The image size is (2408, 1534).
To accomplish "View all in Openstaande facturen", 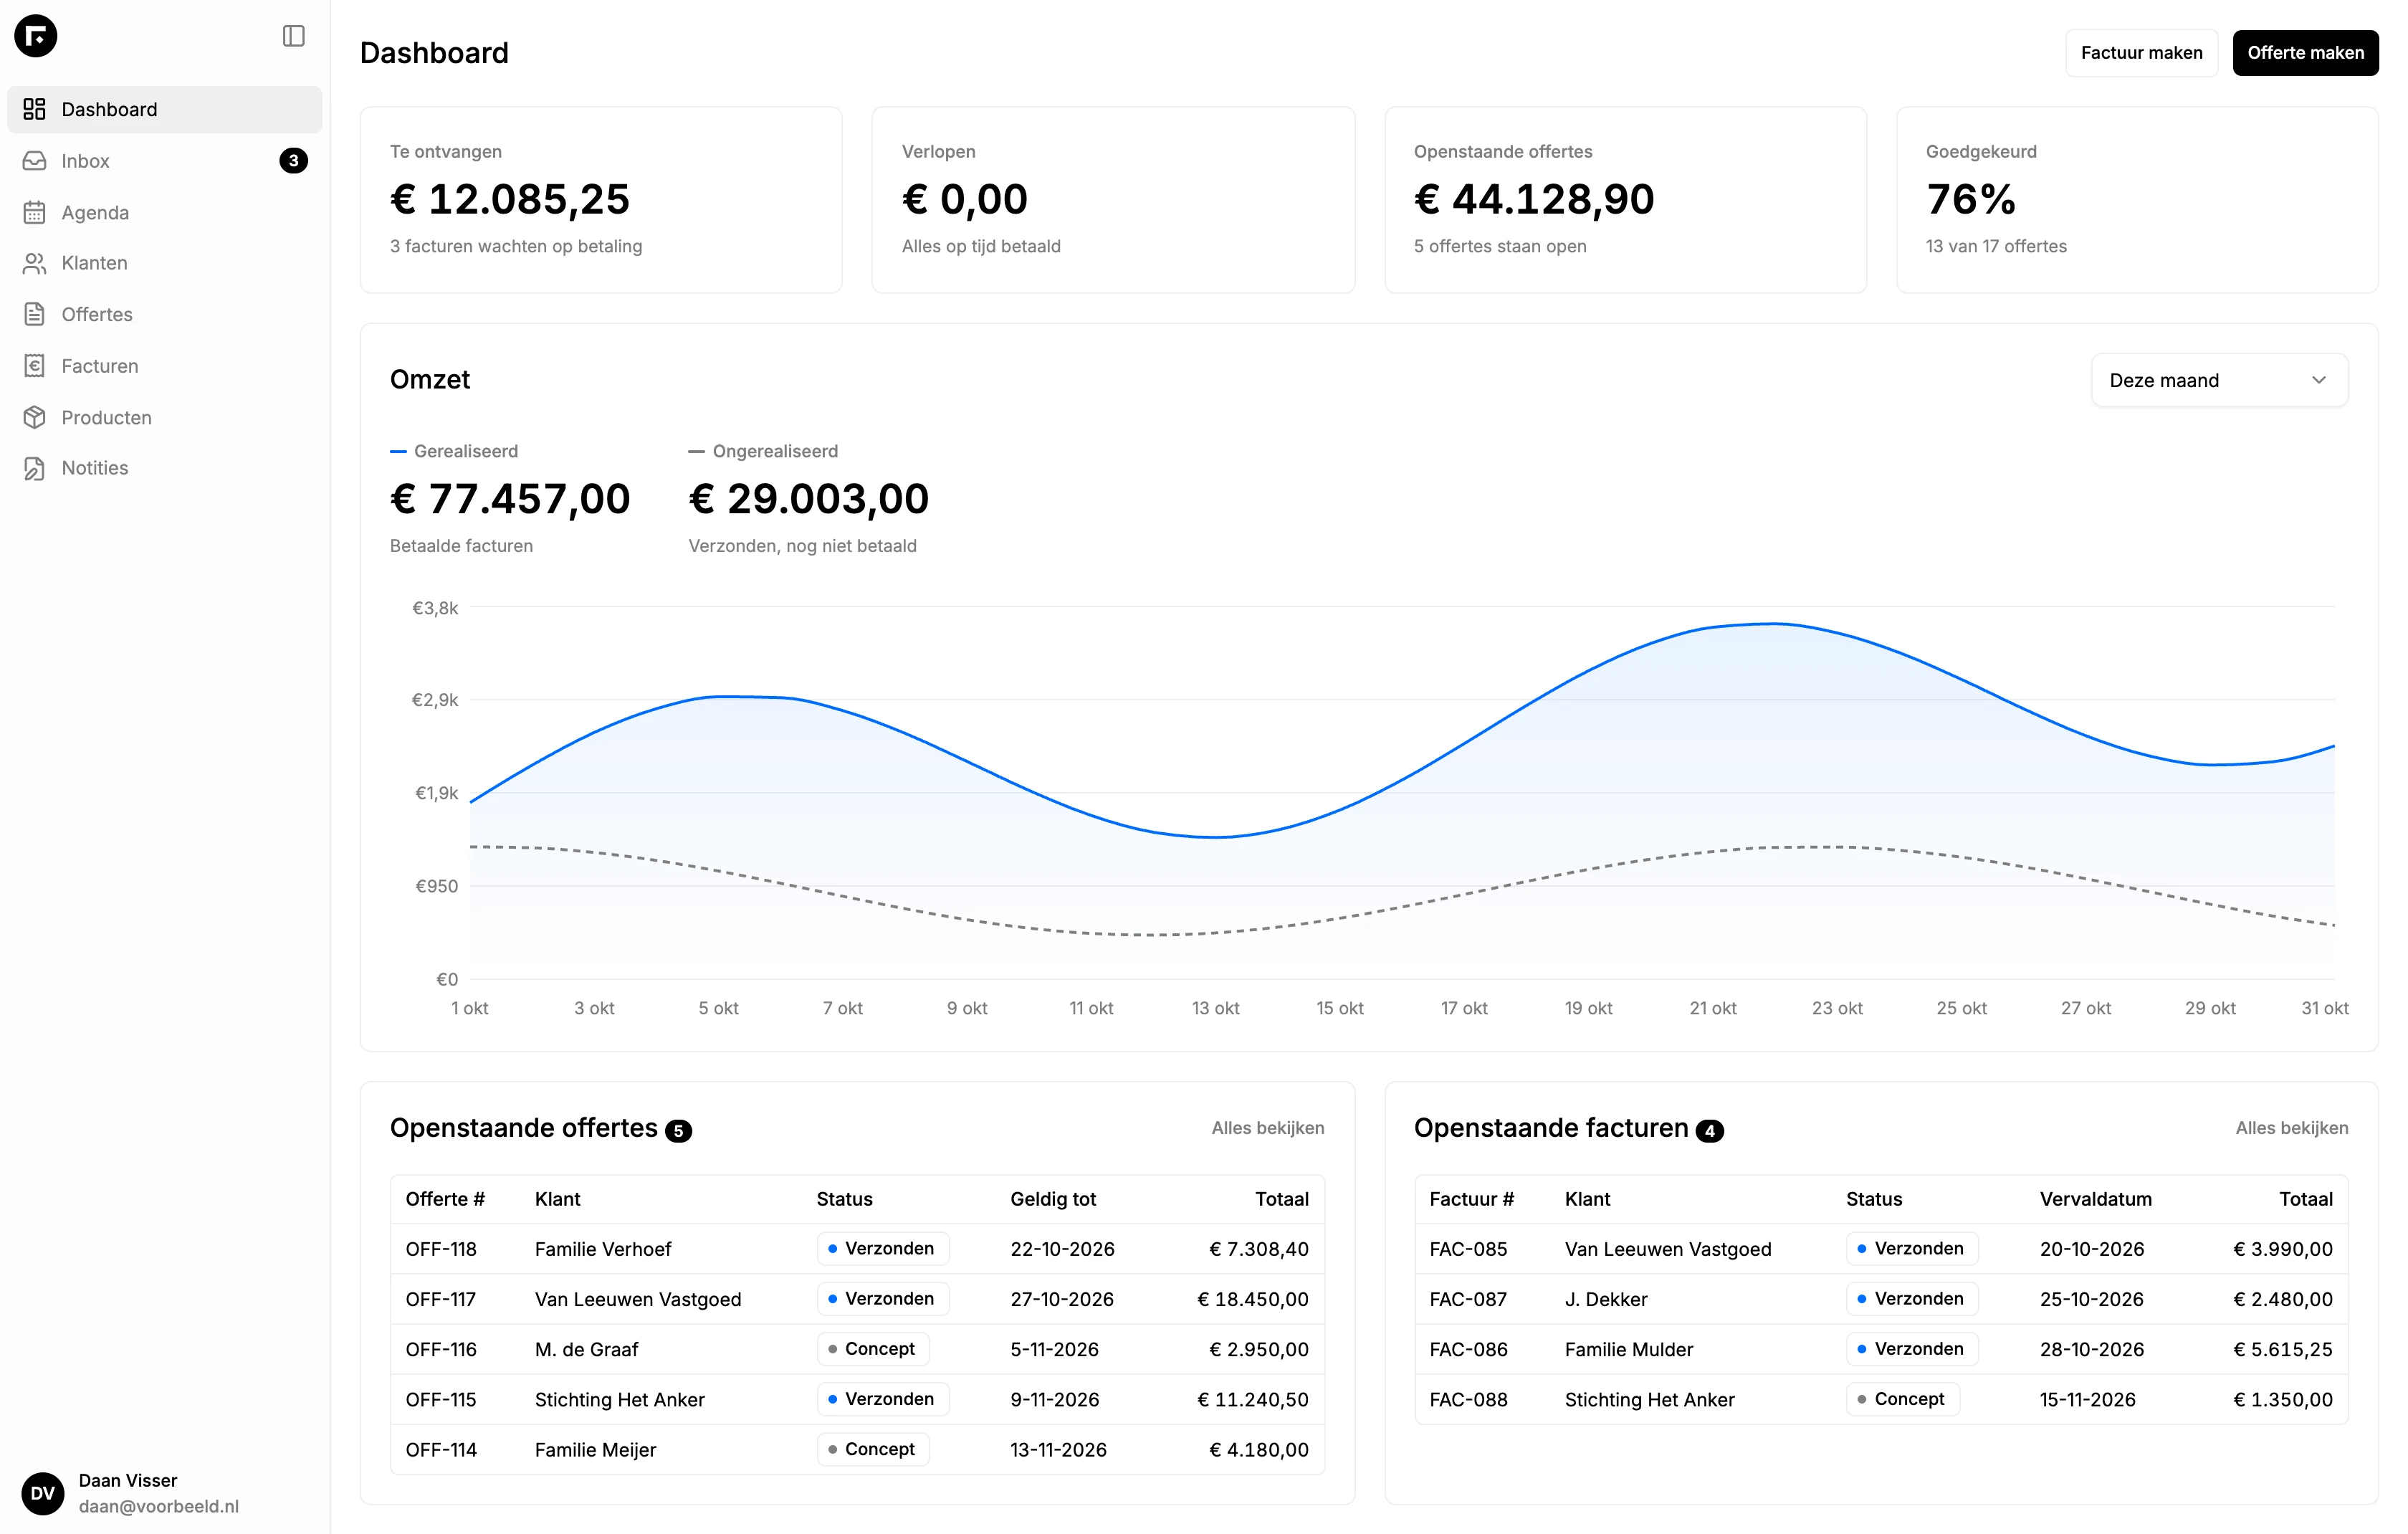I will (x=2292, y=1128).
